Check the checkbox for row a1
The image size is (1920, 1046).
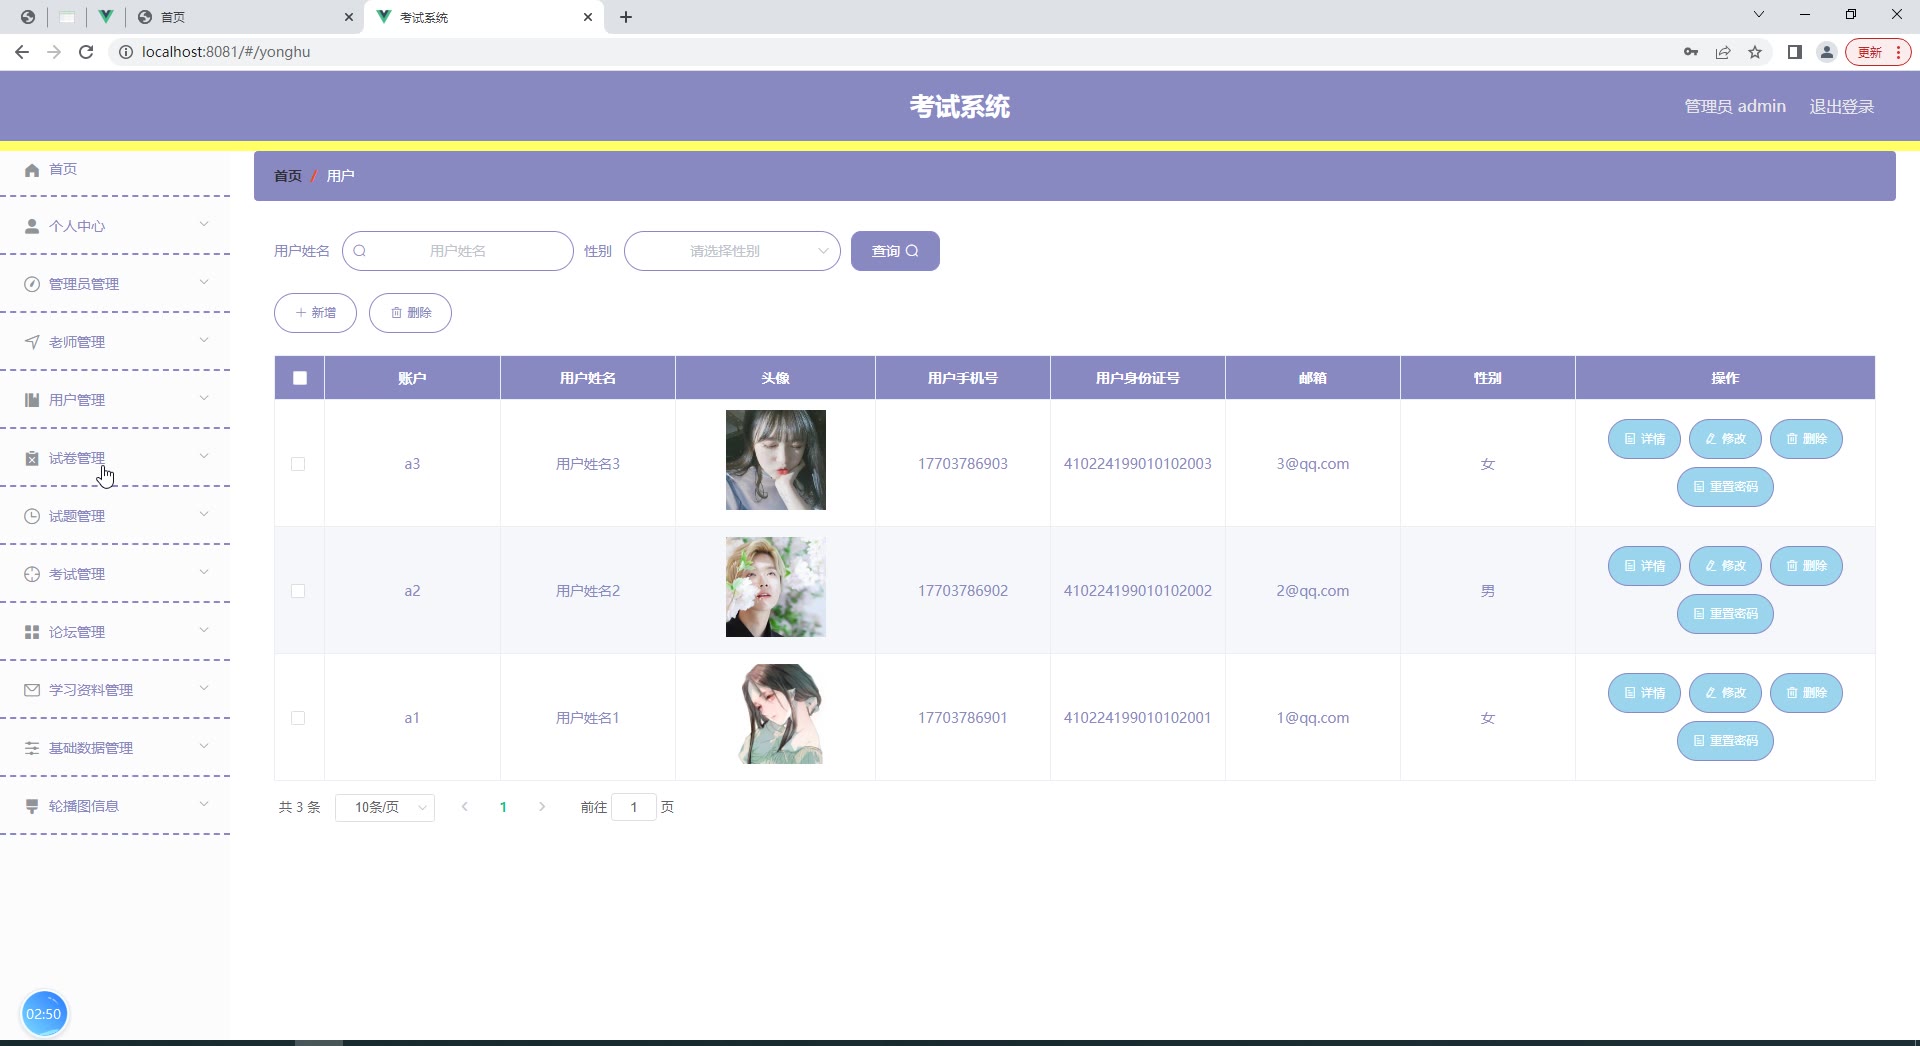[x=298, y=718]
